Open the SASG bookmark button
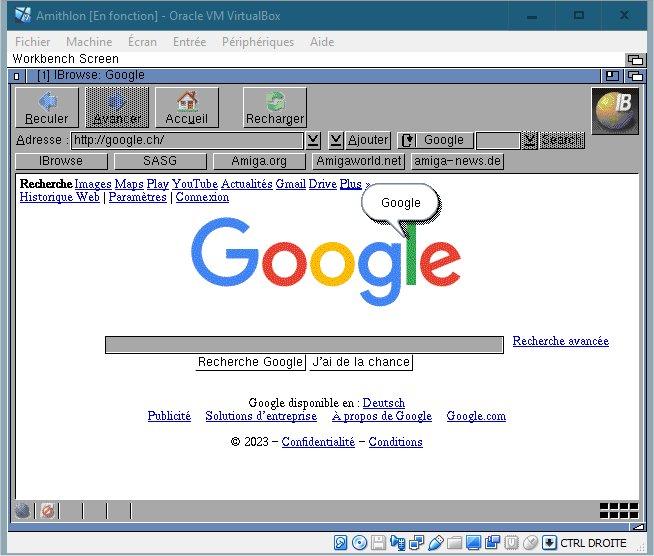The height and width of the screenshot is (556, 654). (160, 161)
